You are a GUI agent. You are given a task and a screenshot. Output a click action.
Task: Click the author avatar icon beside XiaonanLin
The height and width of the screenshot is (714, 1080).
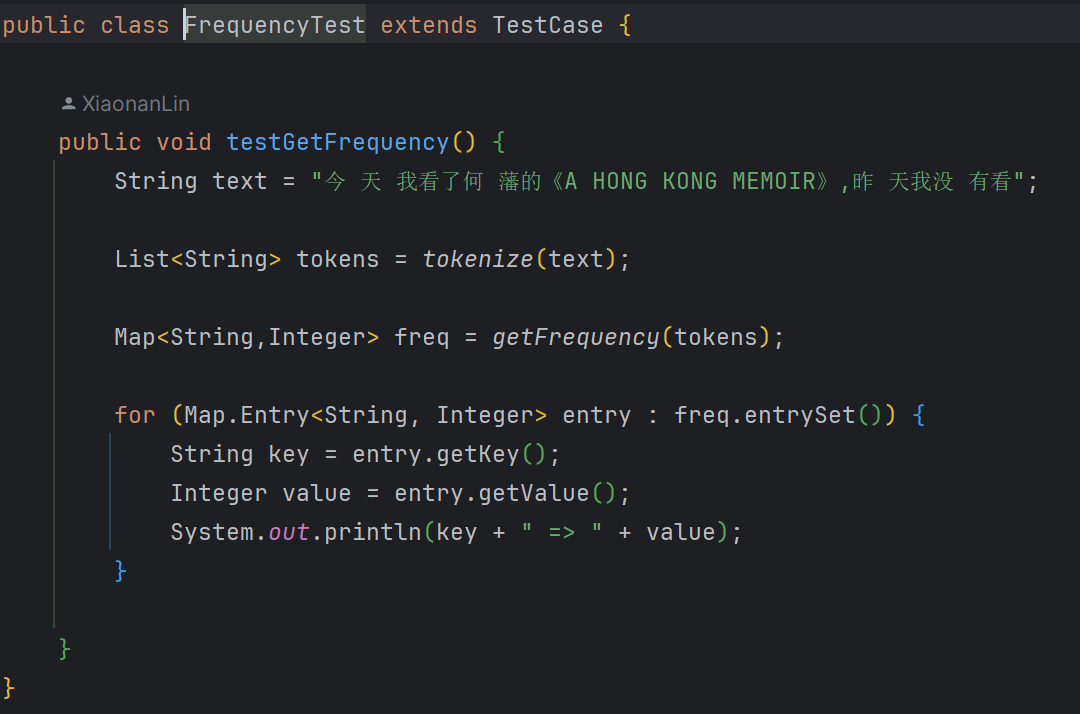[x=68, y=104]
